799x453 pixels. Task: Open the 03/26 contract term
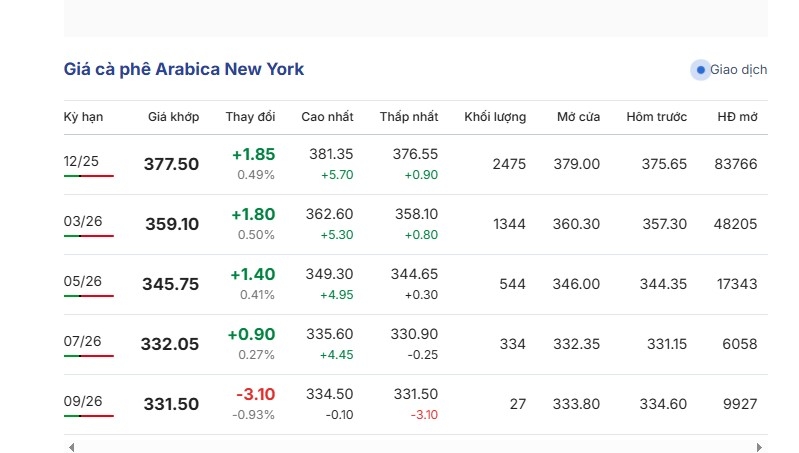click(x=83, y=221)
